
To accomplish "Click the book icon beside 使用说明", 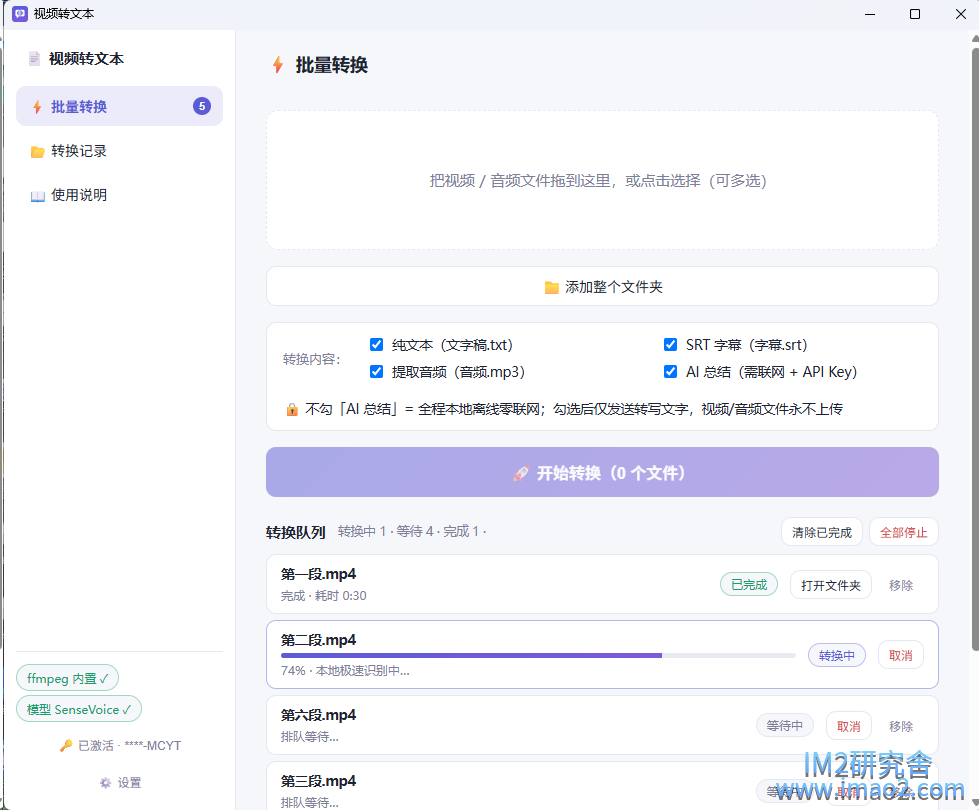I will click(x=37, y=196).
